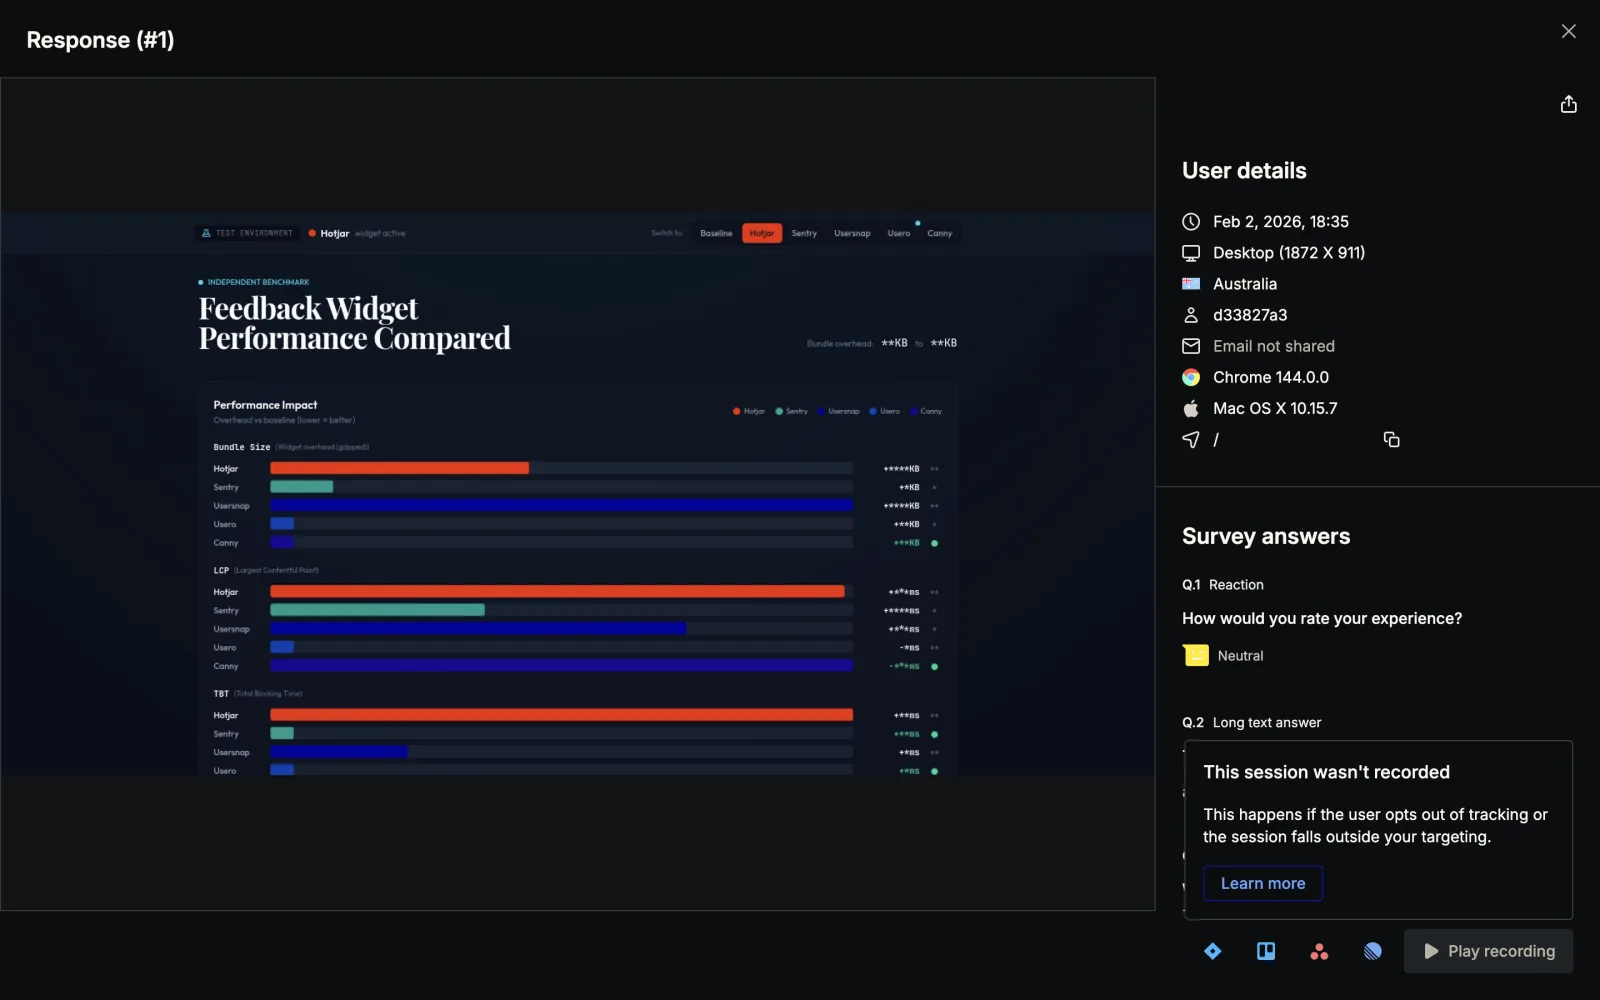Viewport: 1600px width, 1000px height.
Task: Click the orange Hotjar TBT bar
Action: pos(561,715)
